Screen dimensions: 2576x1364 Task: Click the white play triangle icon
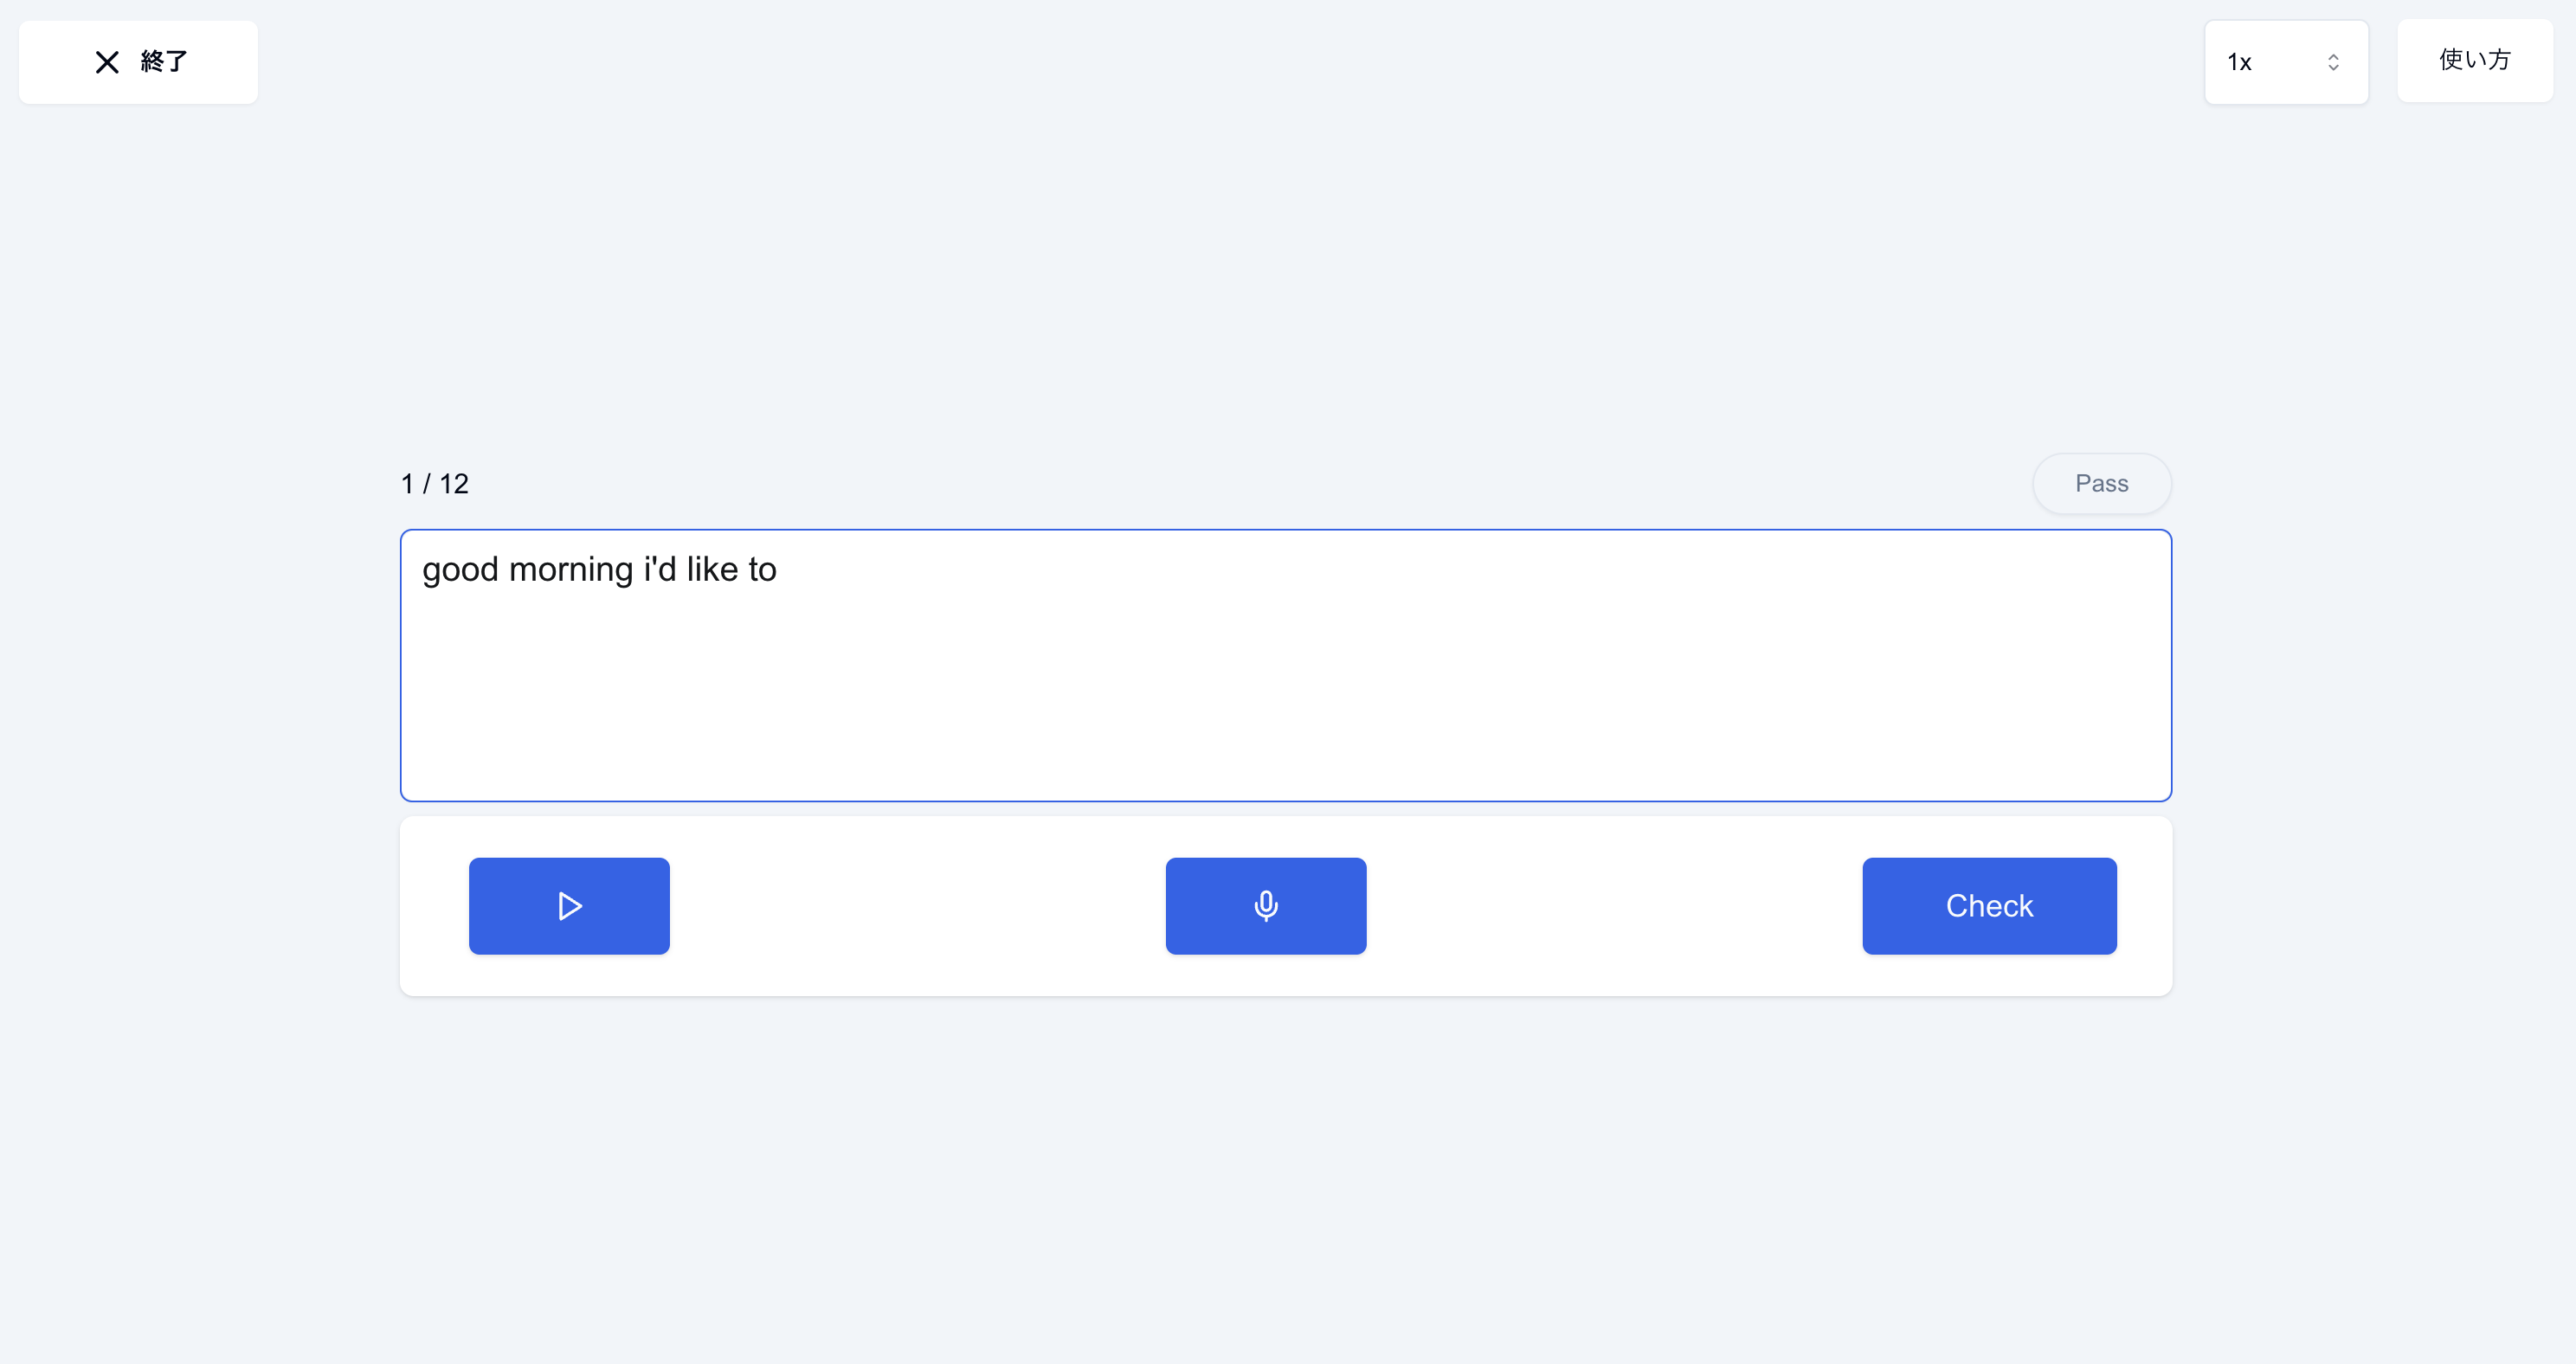coord(570,906)
